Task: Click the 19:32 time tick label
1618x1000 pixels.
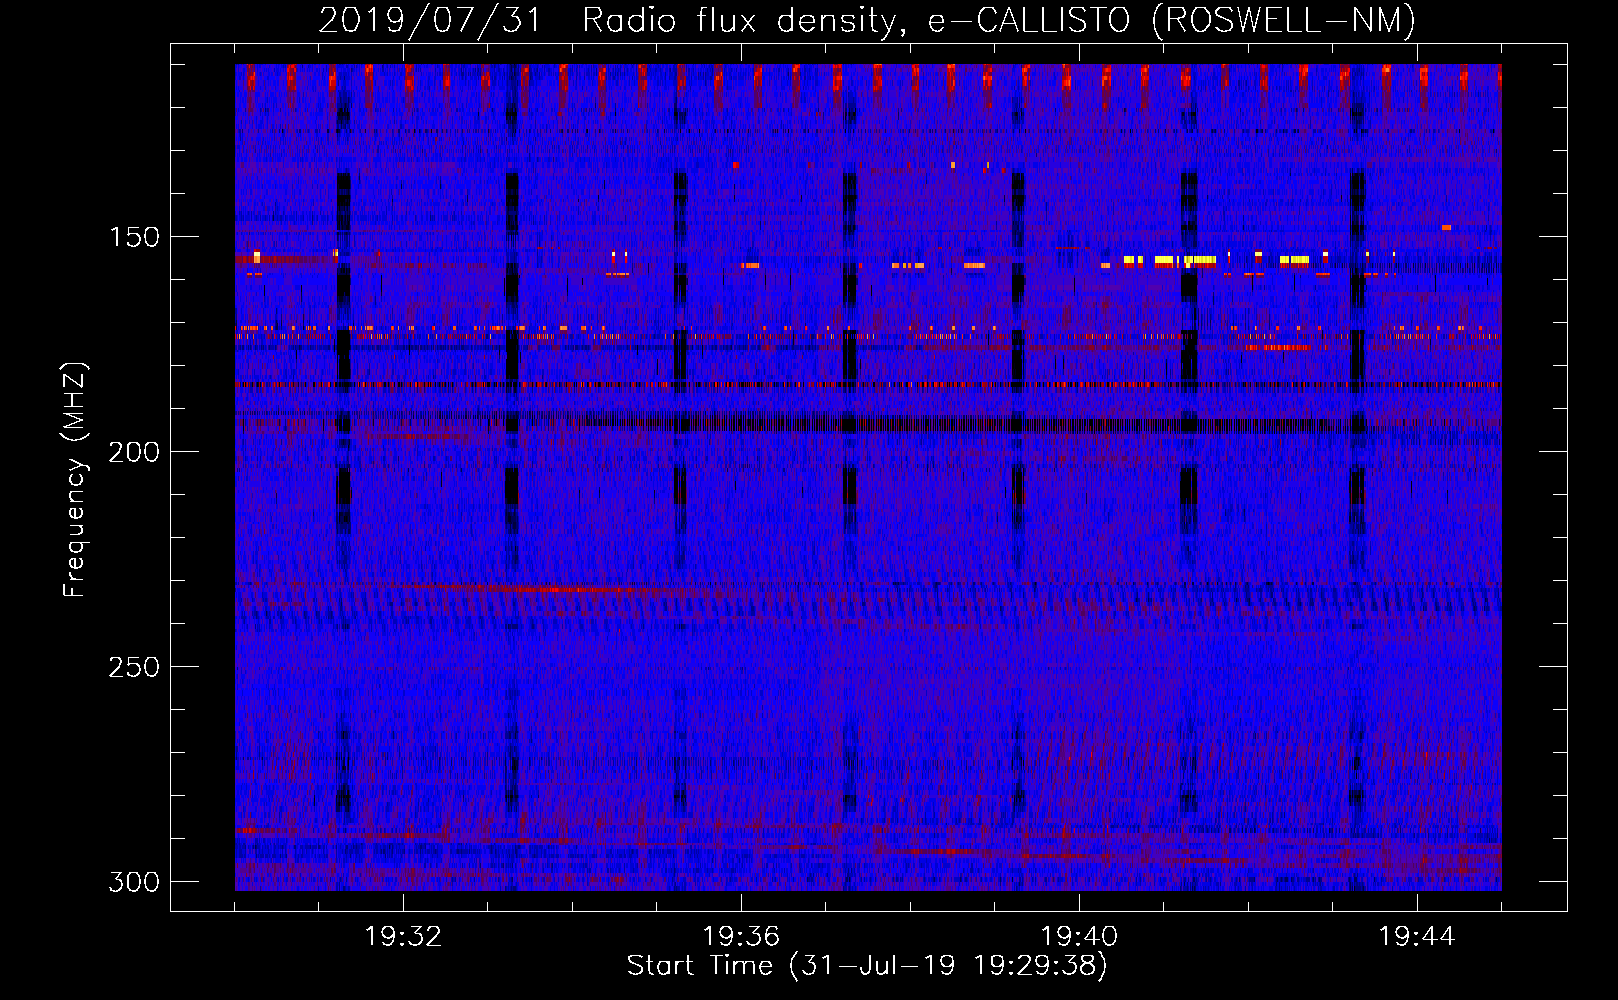Action: (403, 937)
